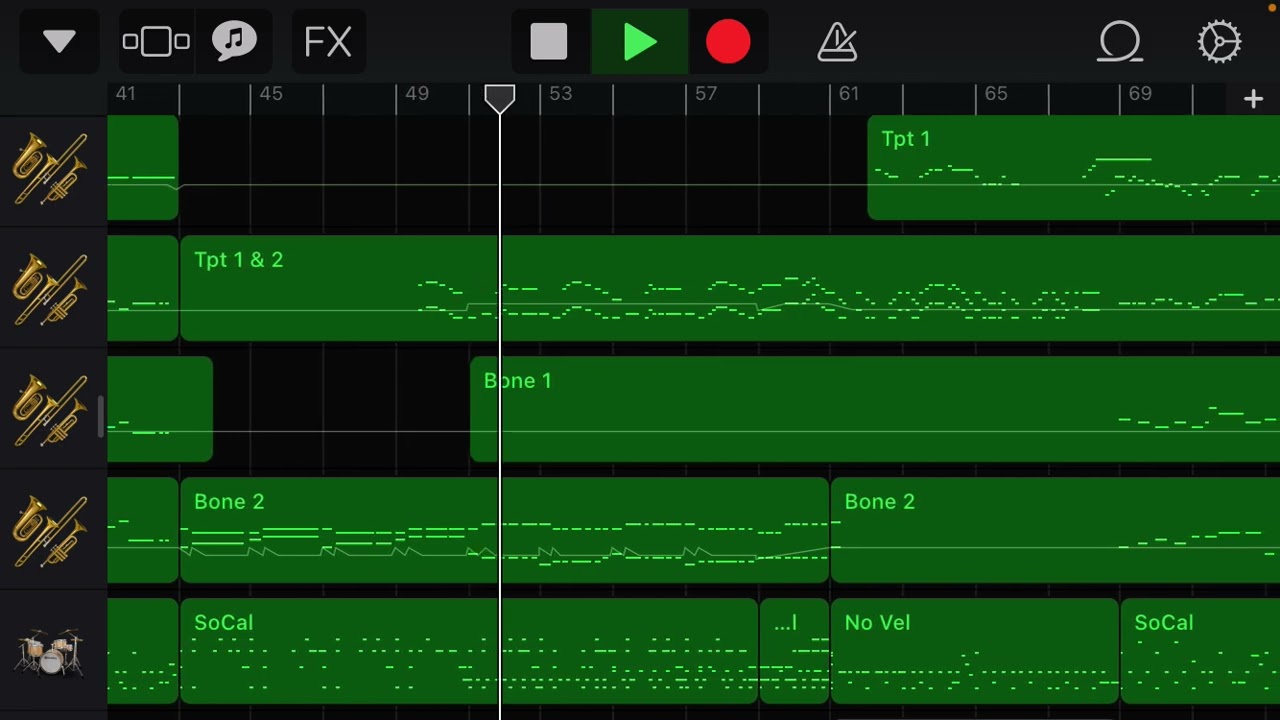Viewport: 1280px width, 720px height.
Task: Select the first brass track instrument icon
Action: point(50,168)
